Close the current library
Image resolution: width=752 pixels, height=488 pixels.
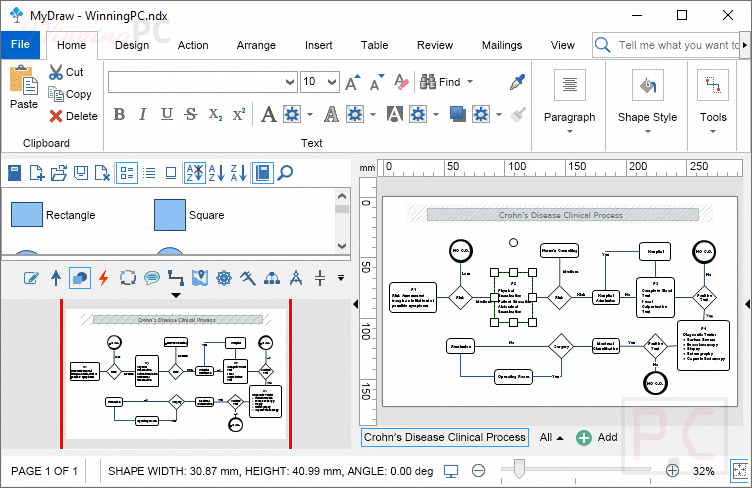point(102,173)
